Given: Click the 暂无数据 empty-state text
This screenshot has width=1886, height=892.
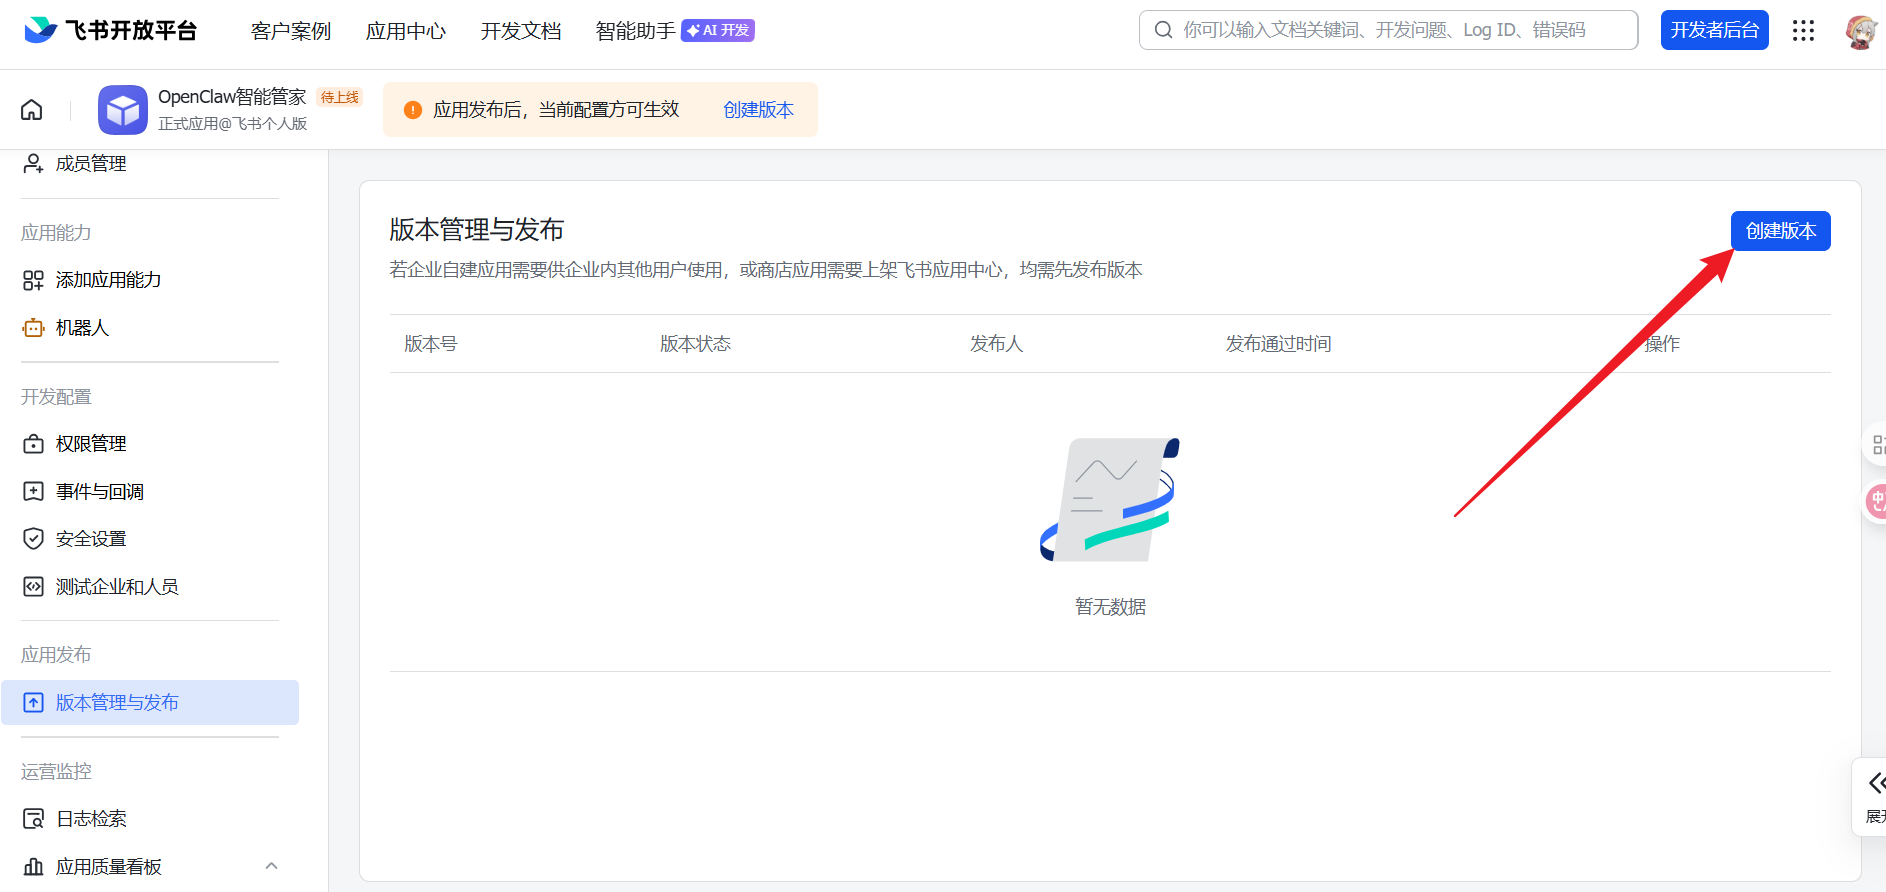Looking at the screenshot, I should pyautogui.click(x=1110, y=607).
